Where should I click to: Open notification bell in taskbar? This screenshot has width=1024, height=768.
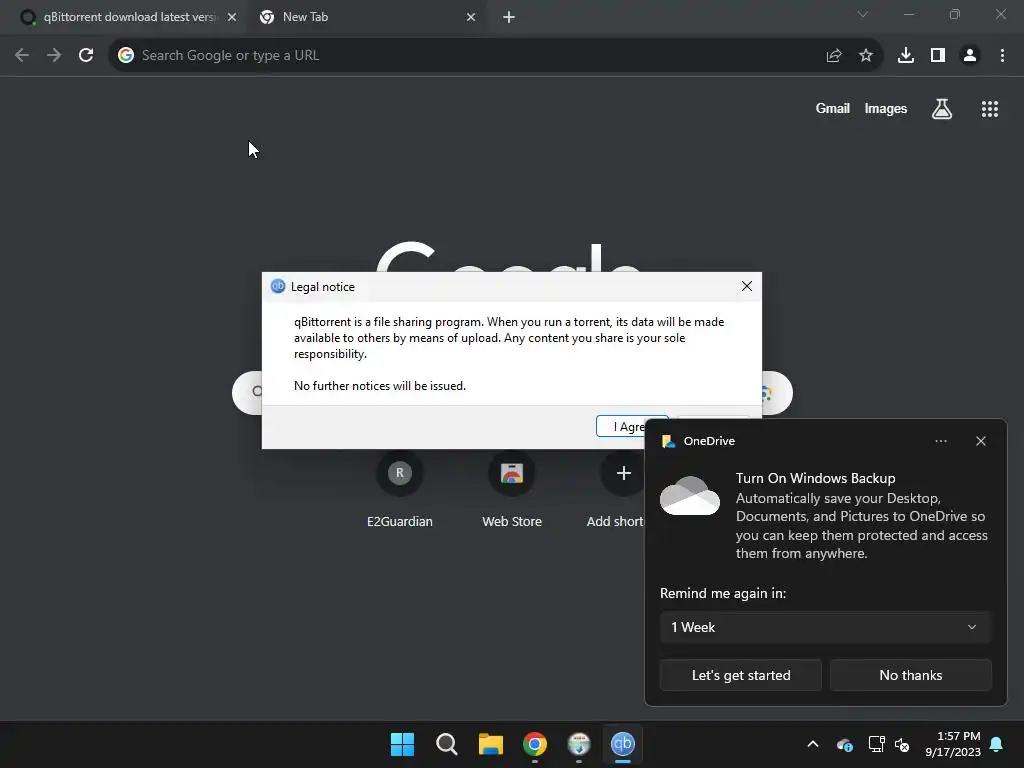tap(997, 744)
